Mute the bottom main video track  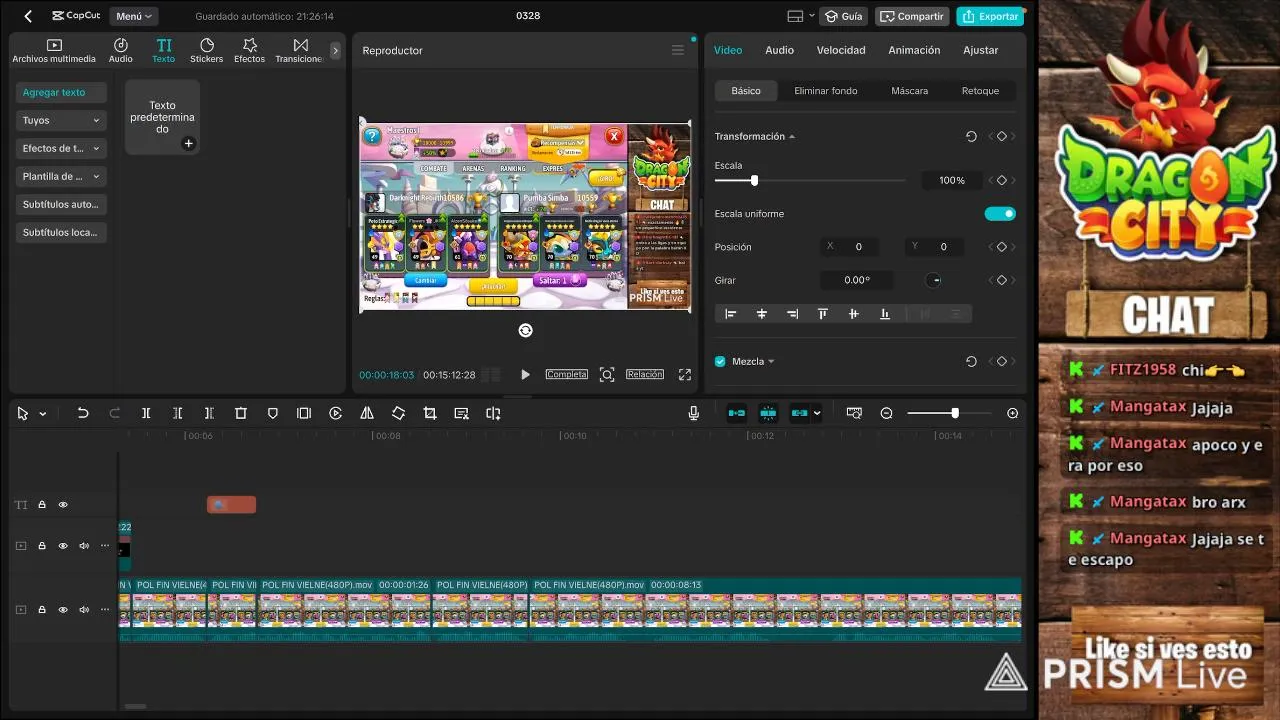pos(84,610)
